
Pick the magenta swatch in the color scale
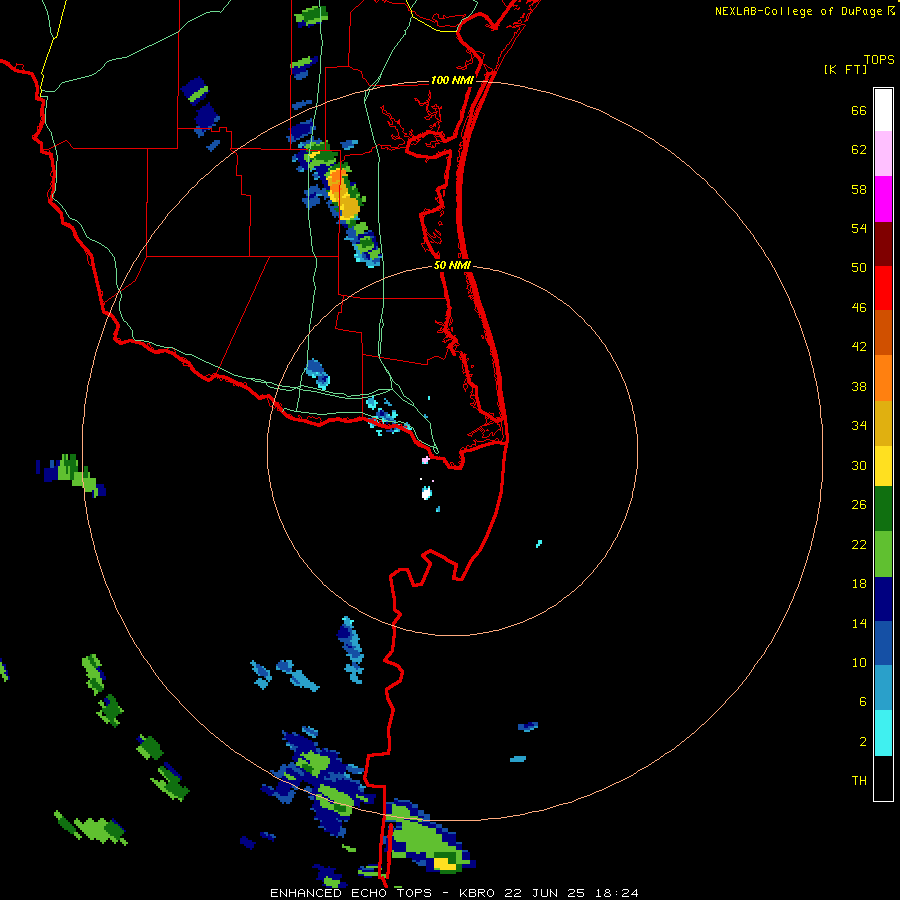tap(883, 199)
